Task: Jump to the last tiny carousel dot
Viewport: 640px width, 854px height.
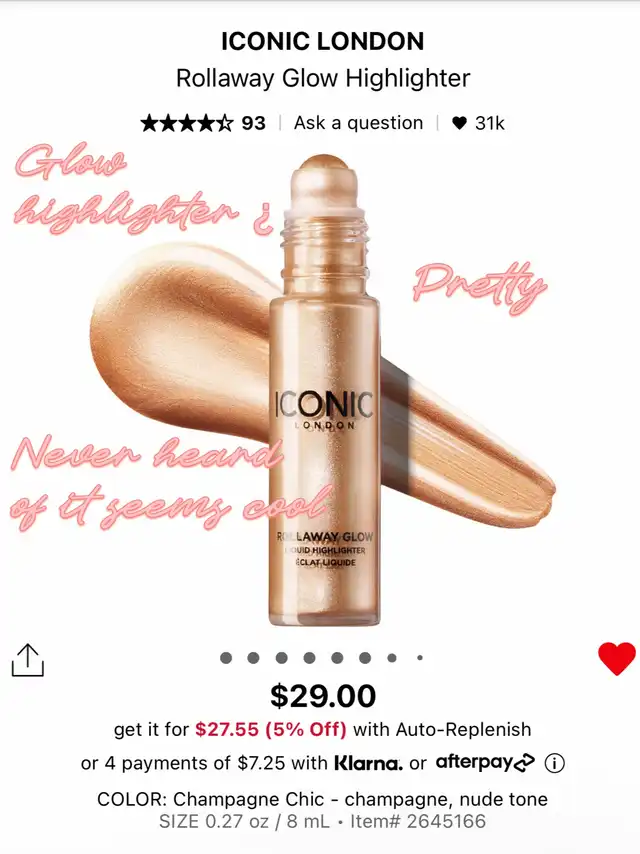Action: (420, 658)
